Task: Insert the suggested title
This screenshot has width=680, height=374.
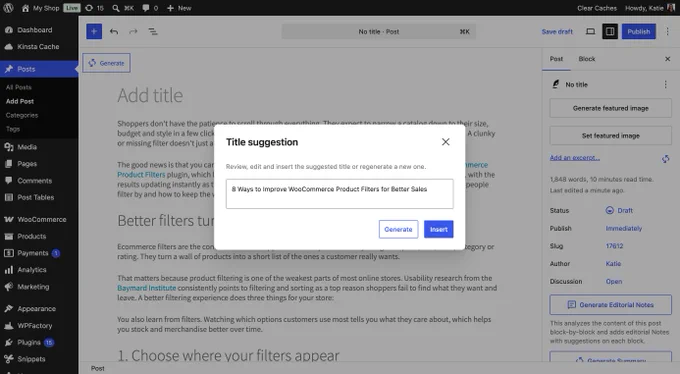Action: click(x=438, y=229)
